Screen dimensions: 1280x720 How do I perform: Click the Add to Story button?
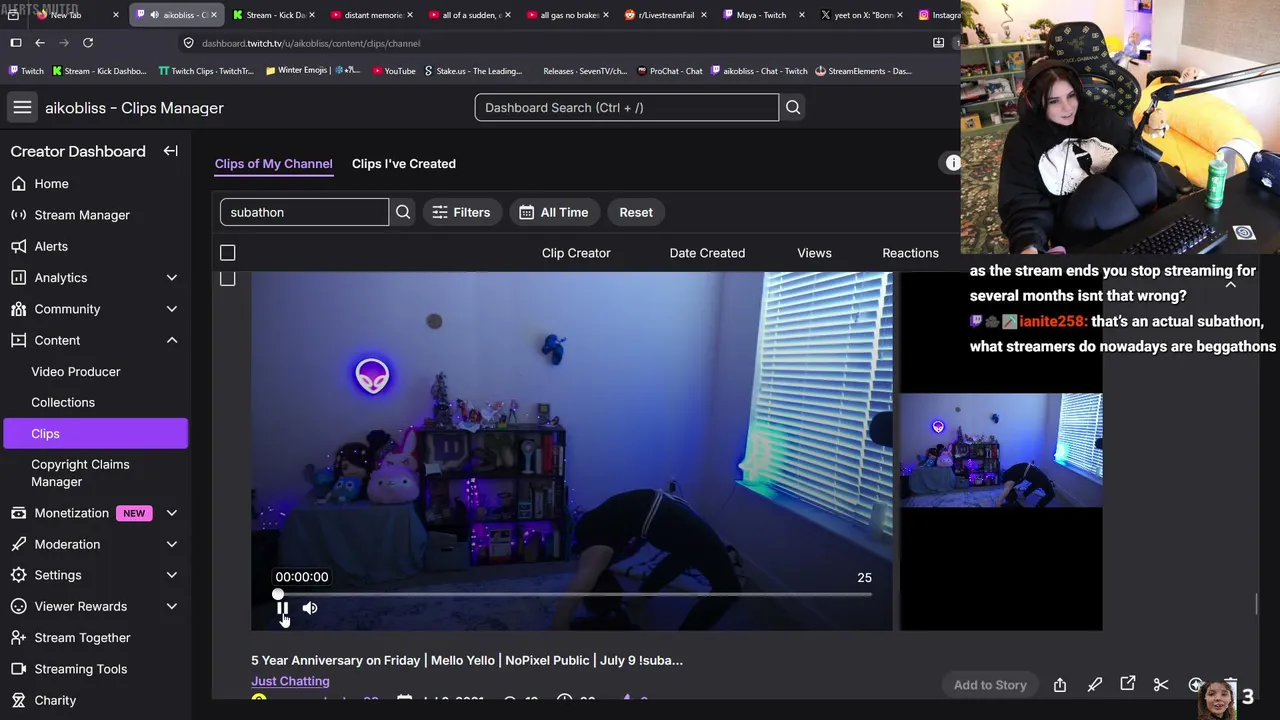[x=990, y=685]
